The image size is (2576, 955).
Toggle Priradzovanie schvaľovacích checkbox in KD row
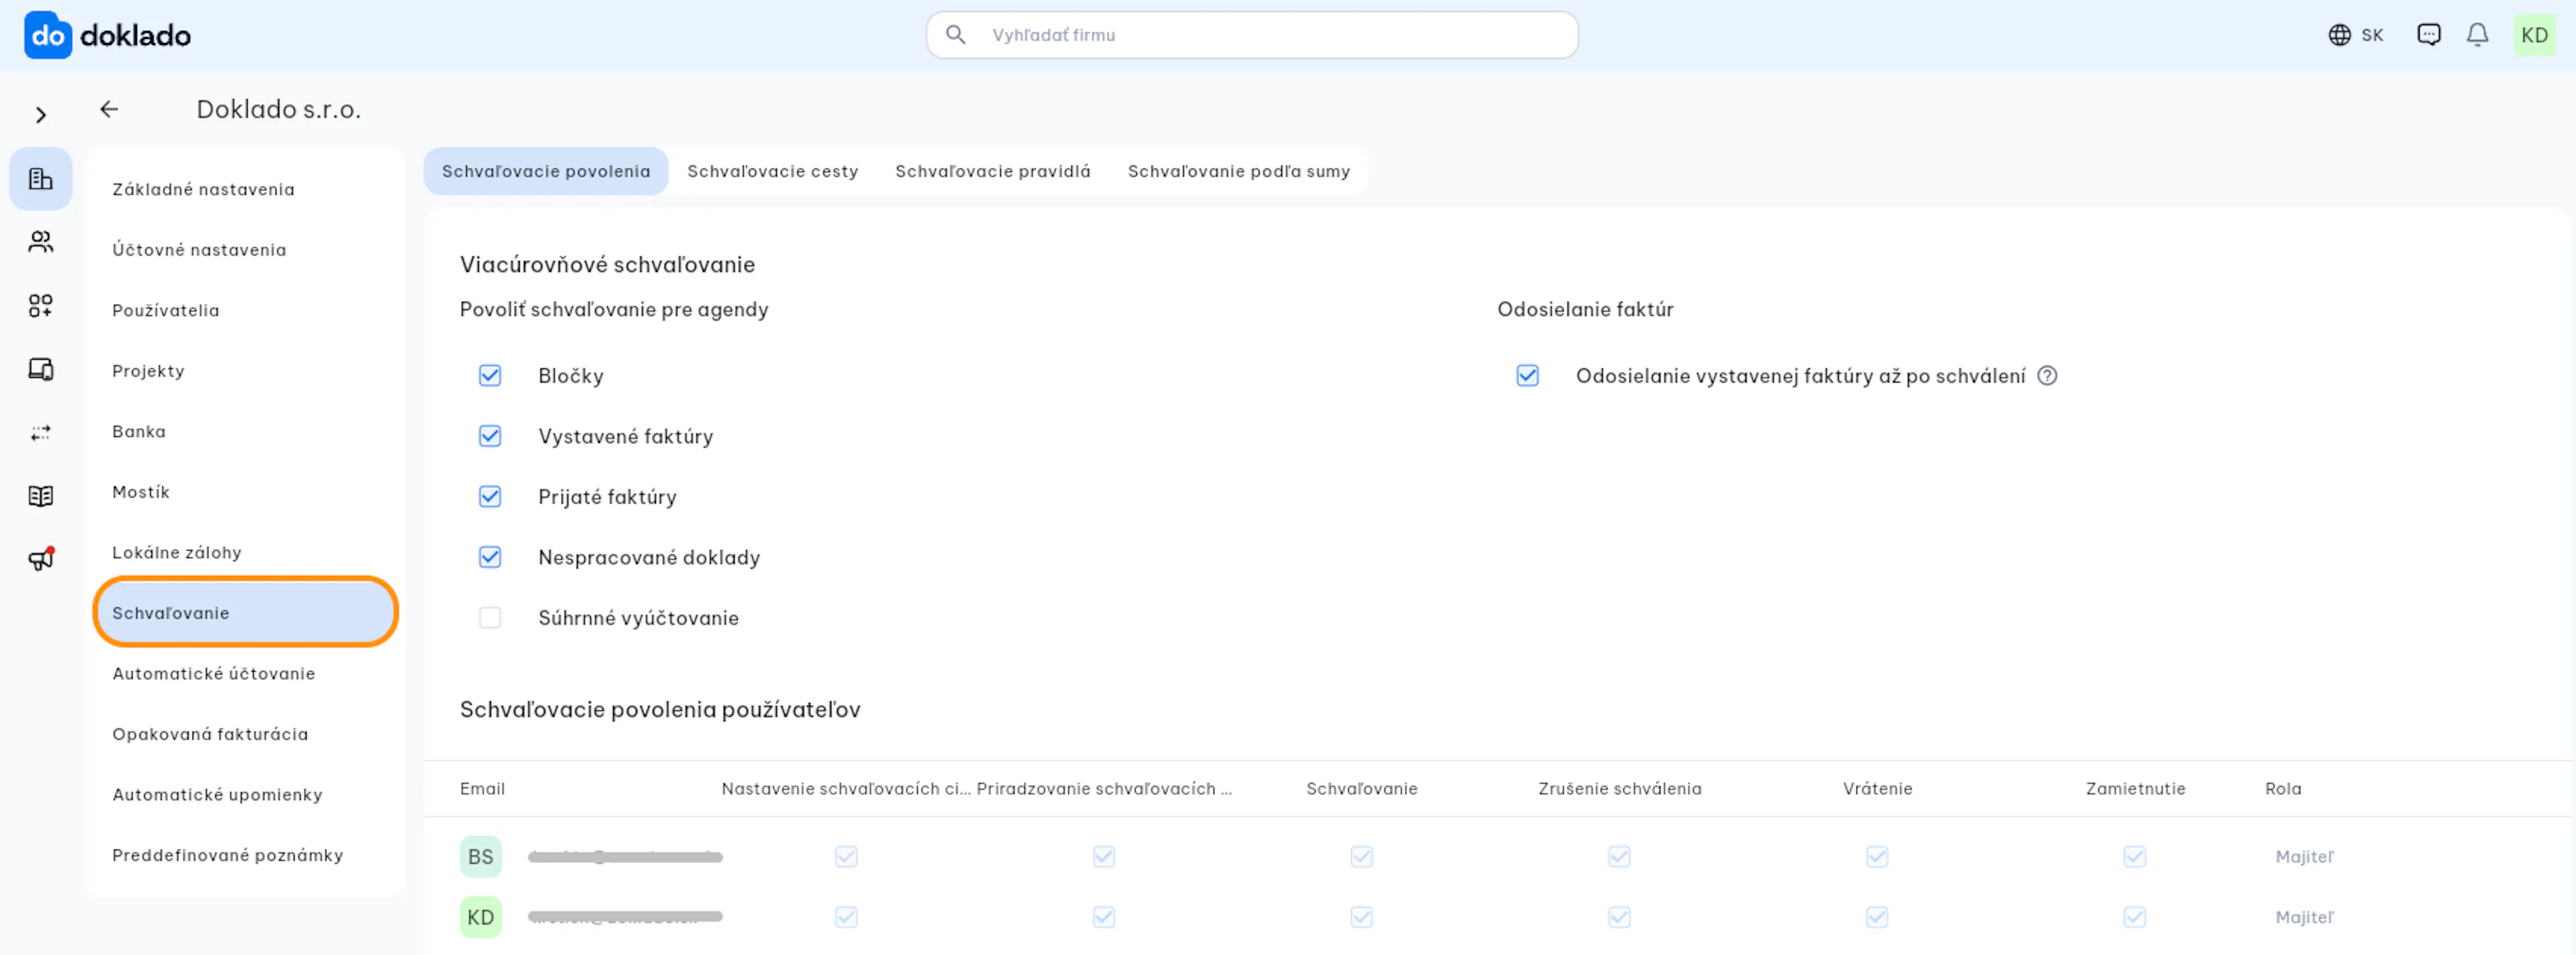tap(1104, 918)
